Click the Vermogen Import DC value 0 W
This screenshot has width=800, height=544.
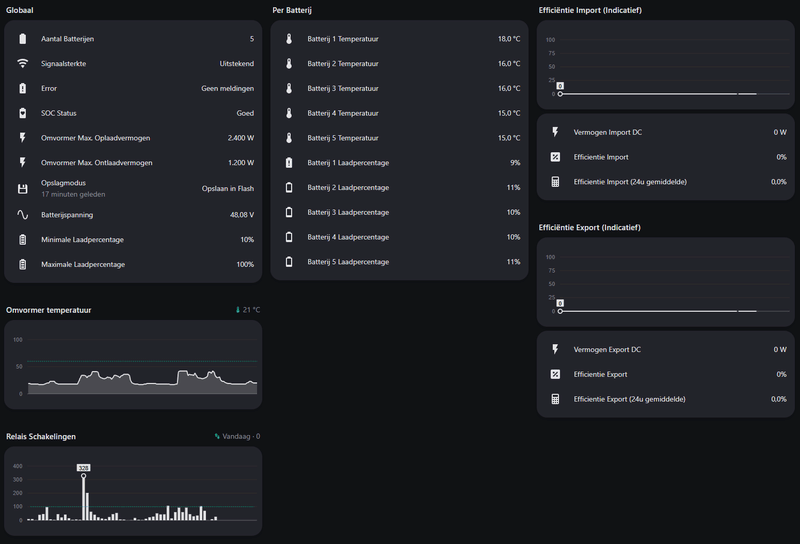tap(780, 132)
